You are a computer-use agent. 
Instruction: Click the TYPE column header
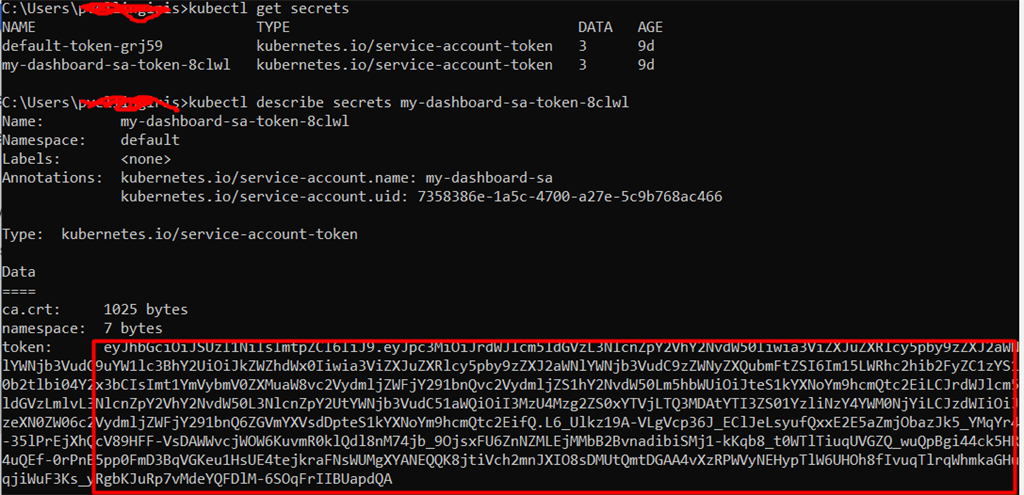273,27
